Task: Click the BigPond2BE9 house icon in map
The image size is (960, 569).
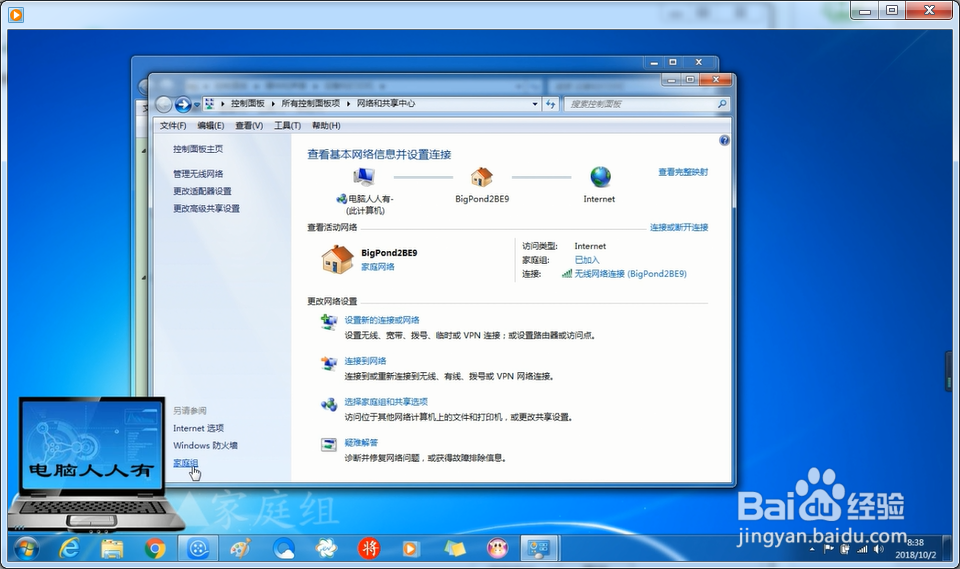Action: tap(482, 177)
